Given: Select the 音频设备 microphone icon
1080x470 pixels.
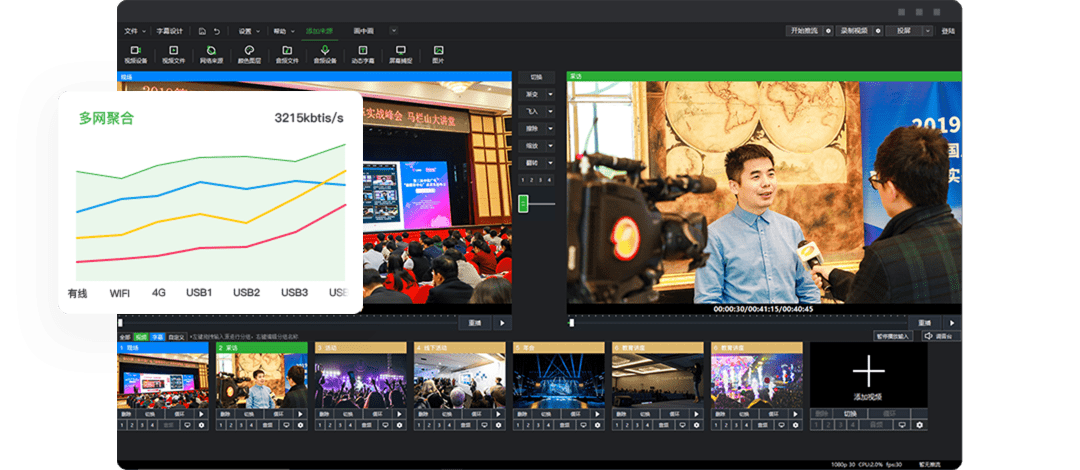Looking at the screenshot, I should tap(324, 52).
